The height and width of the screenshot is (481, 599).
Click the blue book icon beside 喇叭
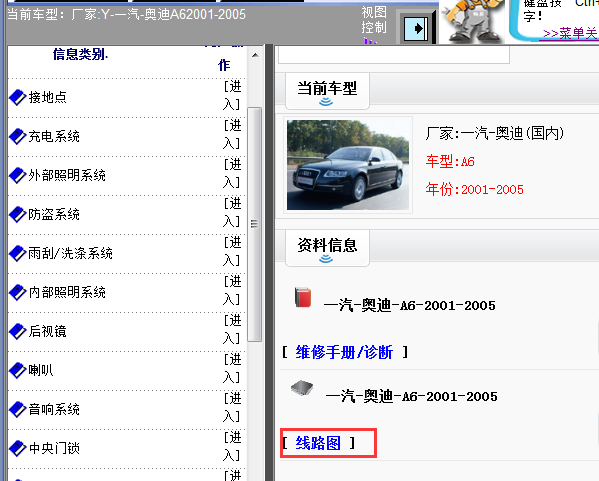pyautogui.click(x=17, y=370)
